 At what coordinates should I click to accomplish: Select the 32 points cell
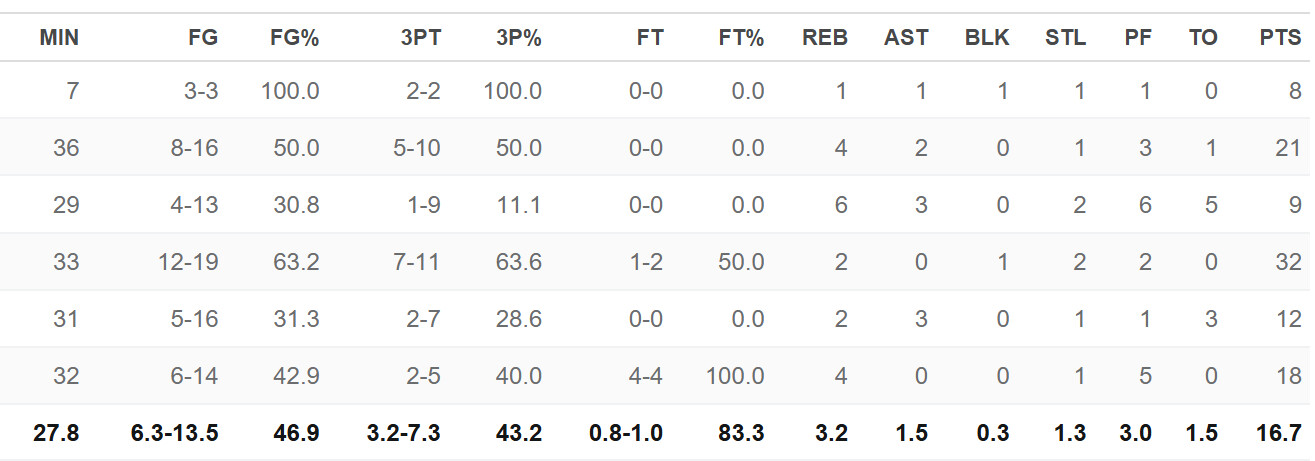click(x=1289, y=262)
